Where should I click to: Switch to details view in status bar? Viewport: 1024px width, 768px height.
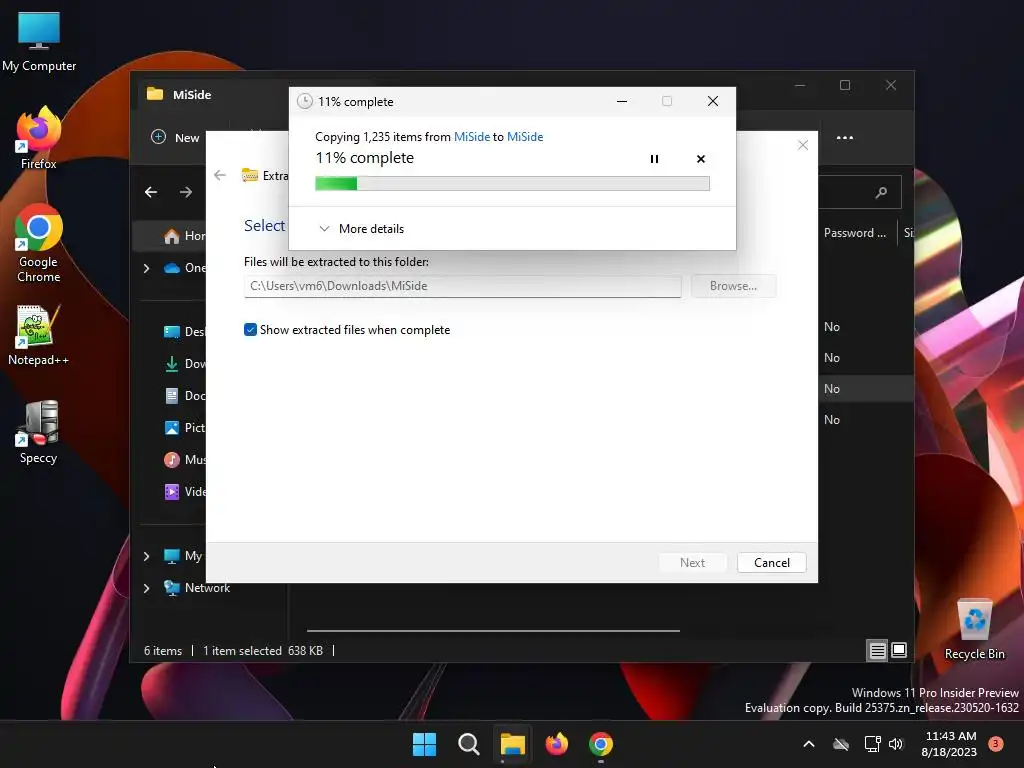[x=877, y=650]
